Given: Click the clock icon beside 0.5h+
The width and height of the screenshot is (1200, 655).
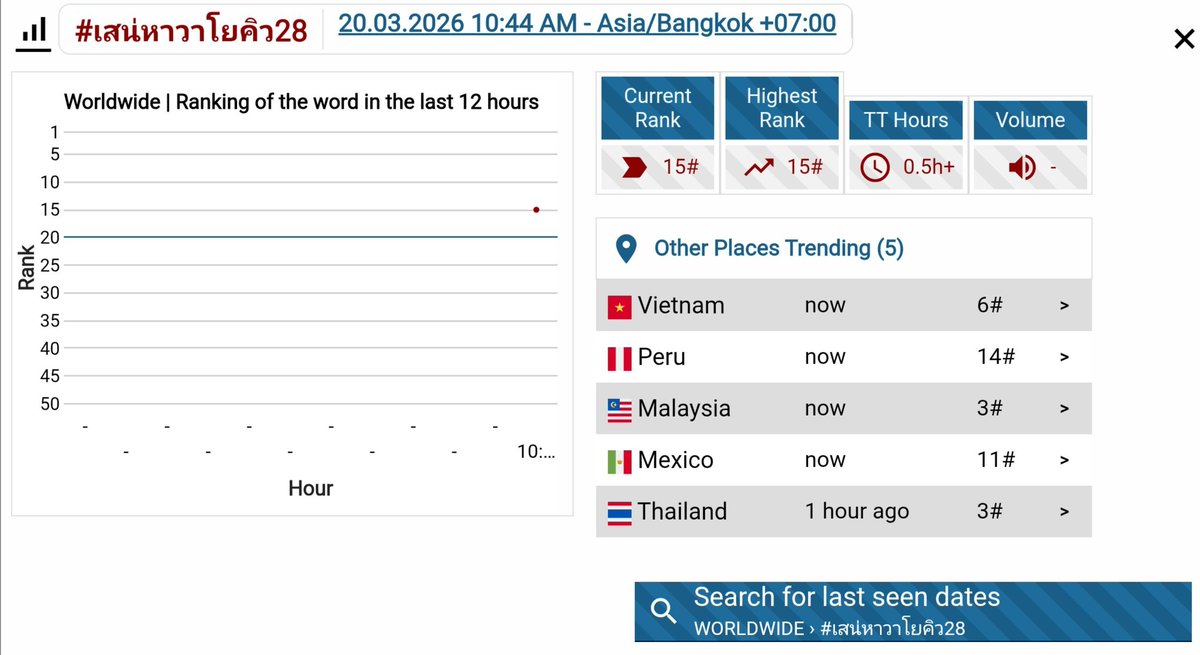Looking at the screenshot, I should pyautogui.click(x=875, y=167).
